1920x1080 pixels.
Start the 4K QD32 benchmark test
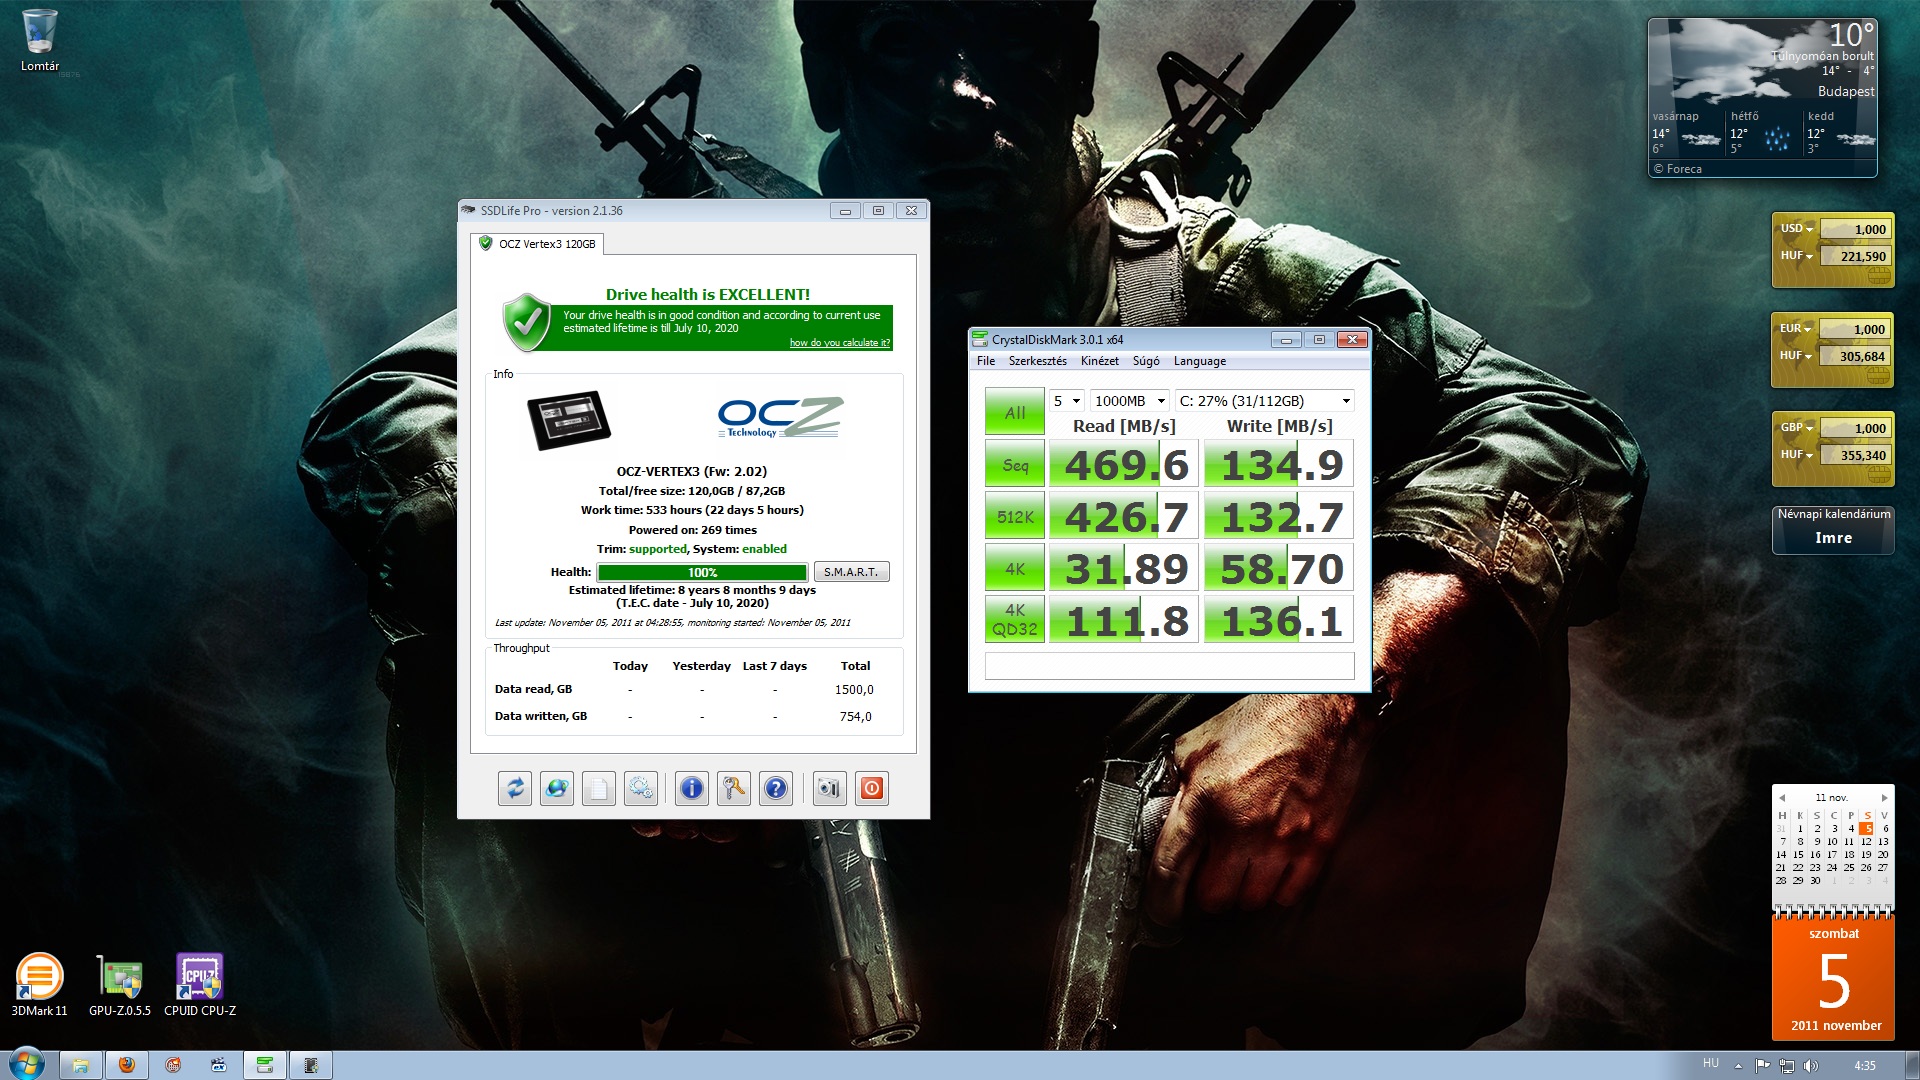coord(1015,620)
